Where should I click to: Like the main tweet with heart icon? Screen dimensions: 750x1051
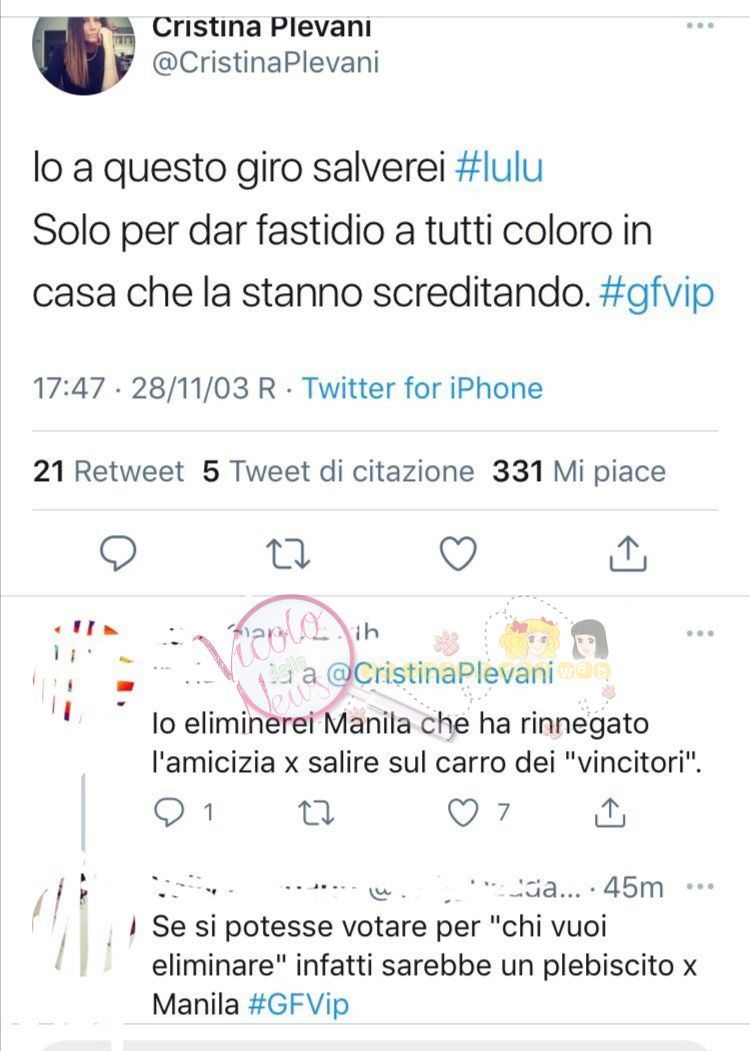pos(458,554)
